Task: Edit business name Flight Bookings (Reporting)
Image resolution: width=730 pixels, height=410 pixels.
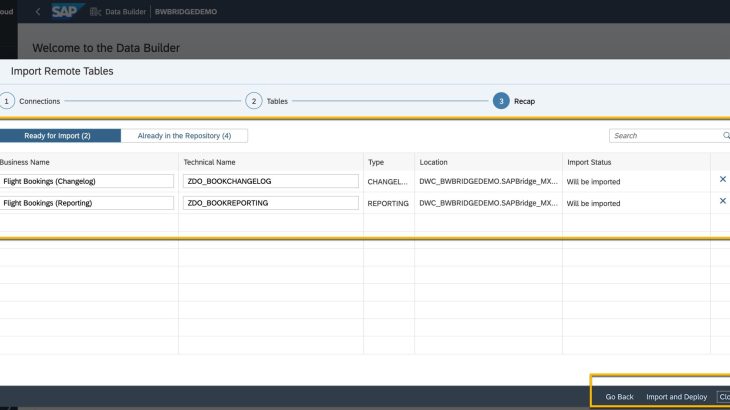Action: click(x=87, y=203)
